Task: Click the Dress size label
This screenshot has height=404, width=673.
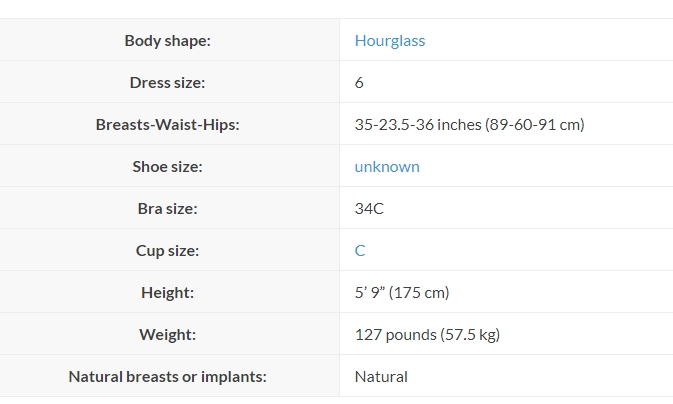Action: [x=167, y=82]
